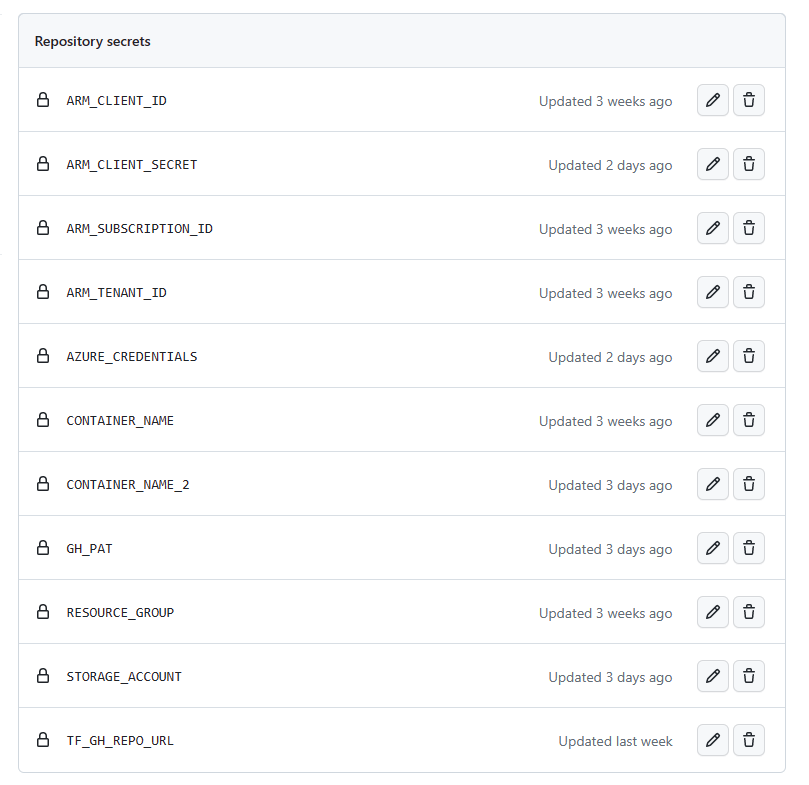Edit the ARM_CLIENT_ID secret
This screenshot has width=809, height=785.
coord(712,100)
